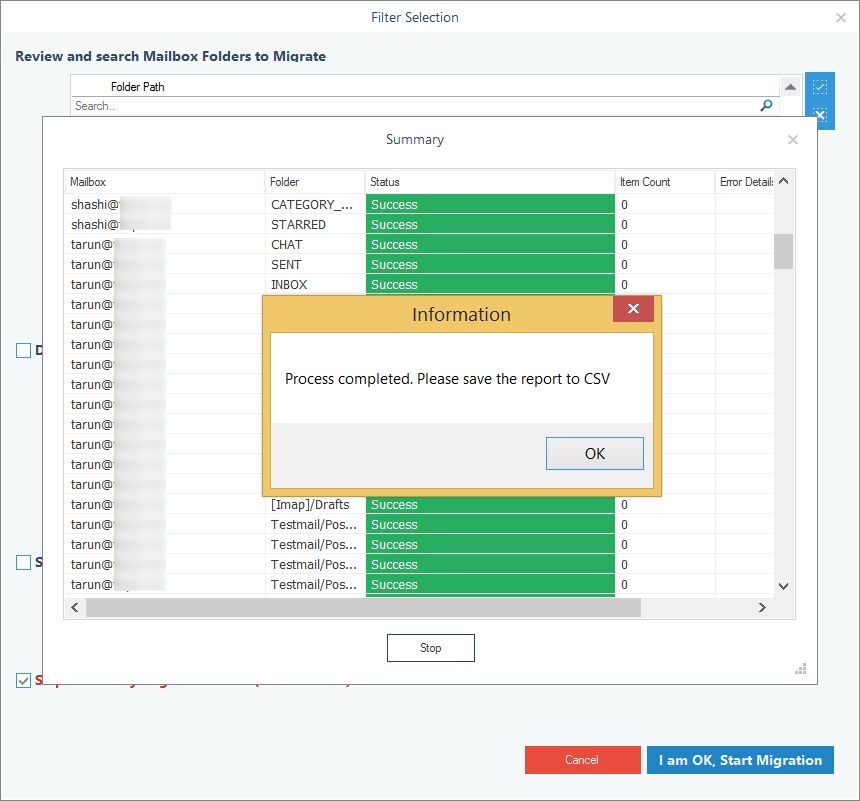
Task: Click the Cancel button
Action: pos(582,760)
